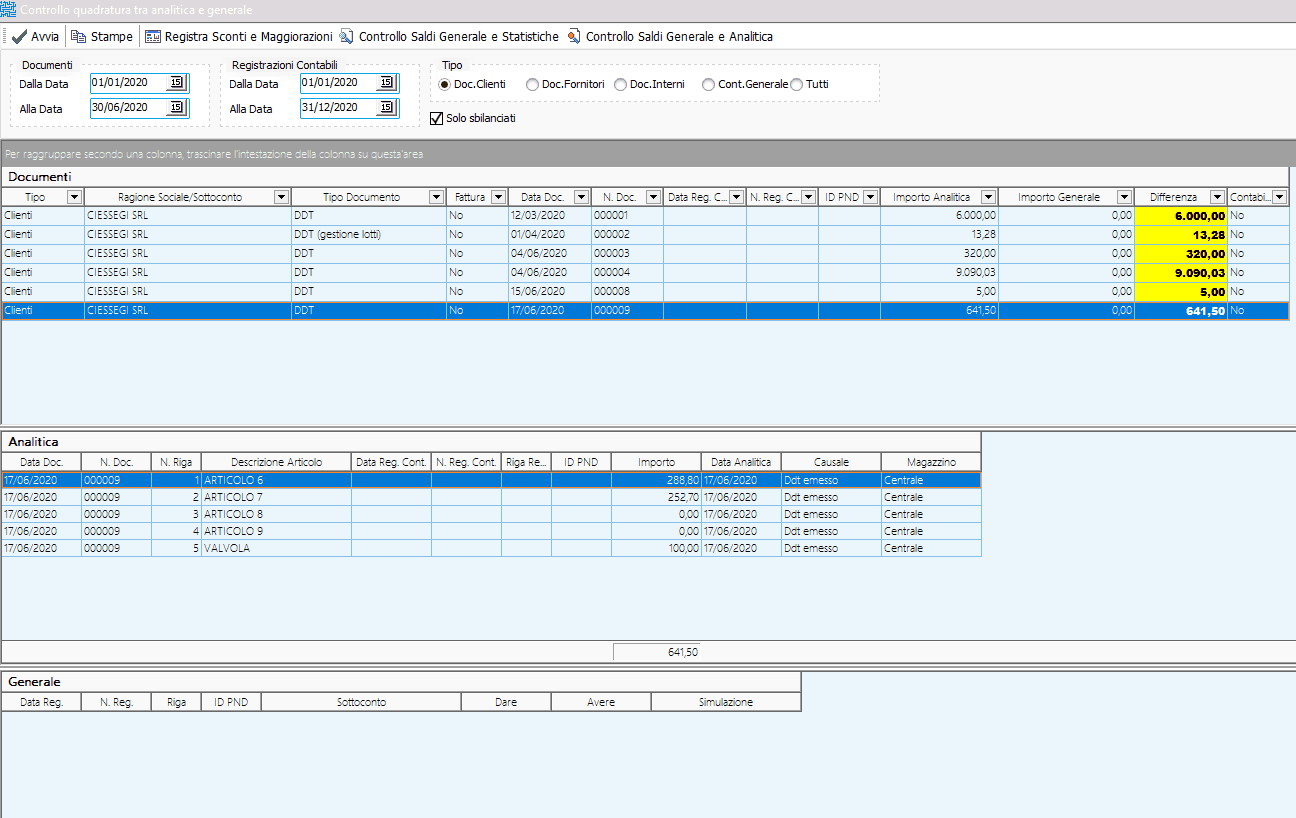Click Controllo Saldi Generale e Statistiche icon
The width and height of the screenshot is (1296, 818).
(x=346, y=36)
